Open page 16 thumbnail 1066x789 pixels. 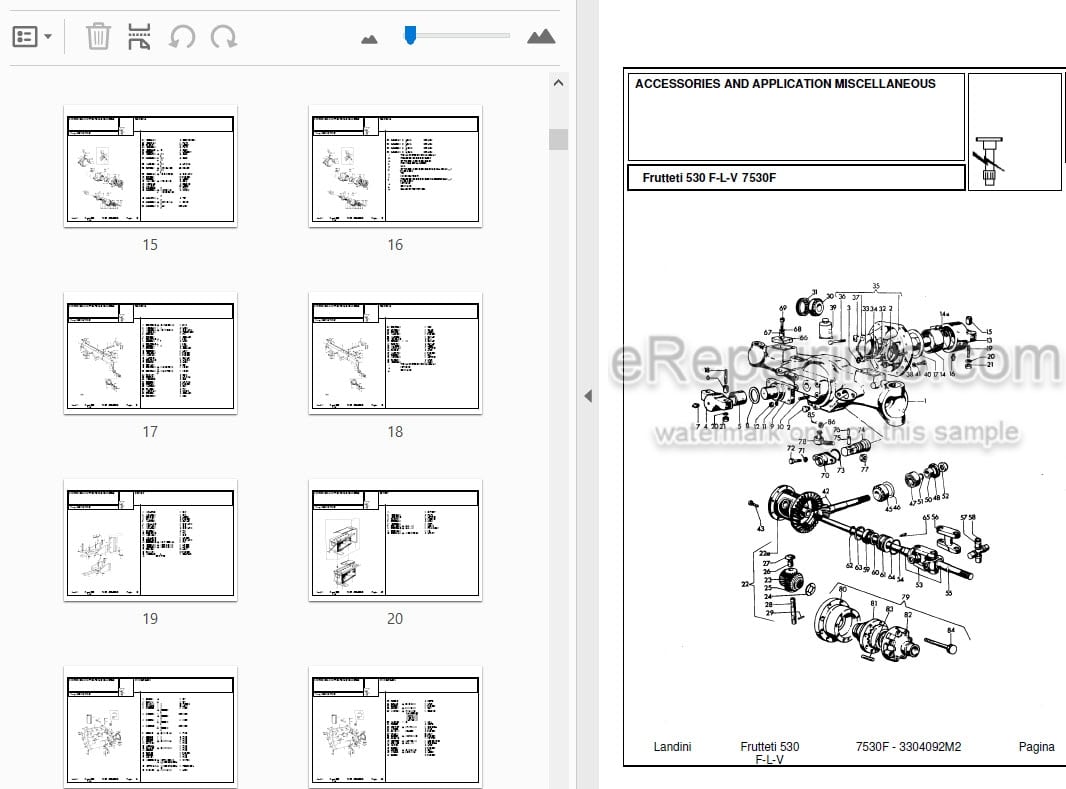[x=395, y=166]
